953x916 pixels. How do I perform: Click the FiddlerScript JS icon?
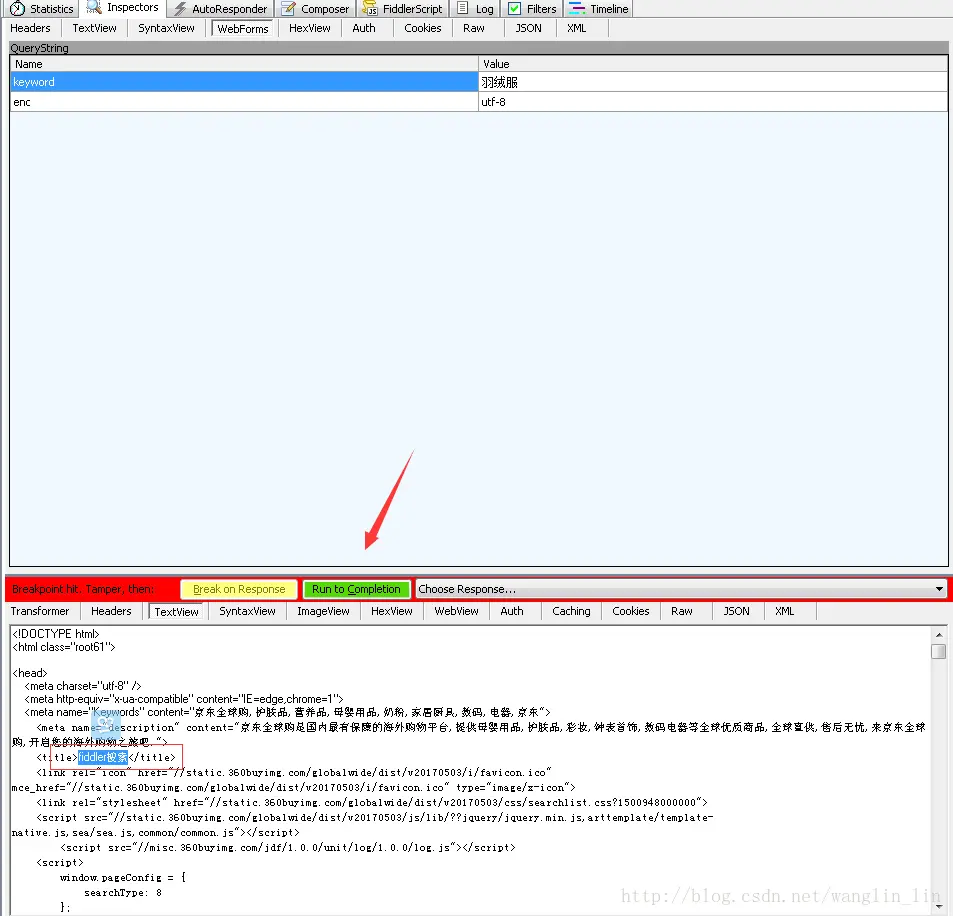pyautogui.click(x=370, y=9)
